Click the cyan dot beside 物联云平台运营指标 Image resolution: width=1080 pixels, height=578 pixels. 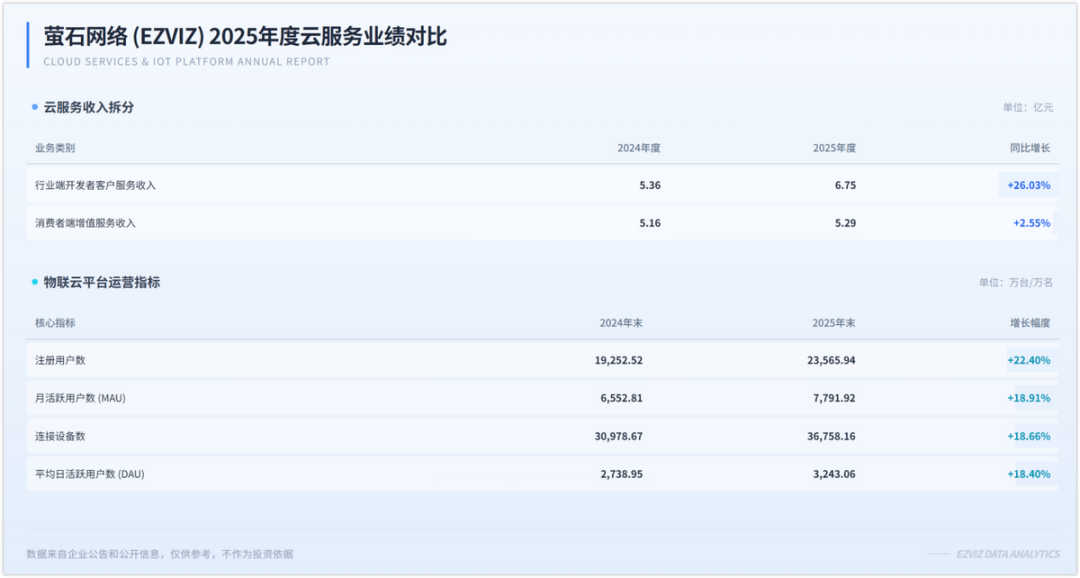tap(34, 282)
